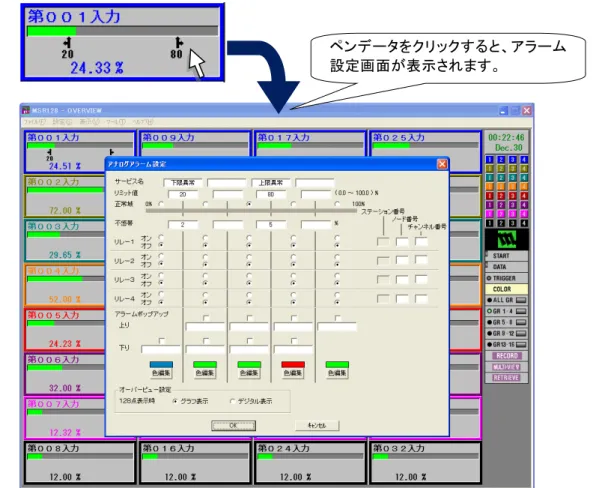Select olive pen button 2 in side panel
This screenshot has width=596, height=488.
501,169
